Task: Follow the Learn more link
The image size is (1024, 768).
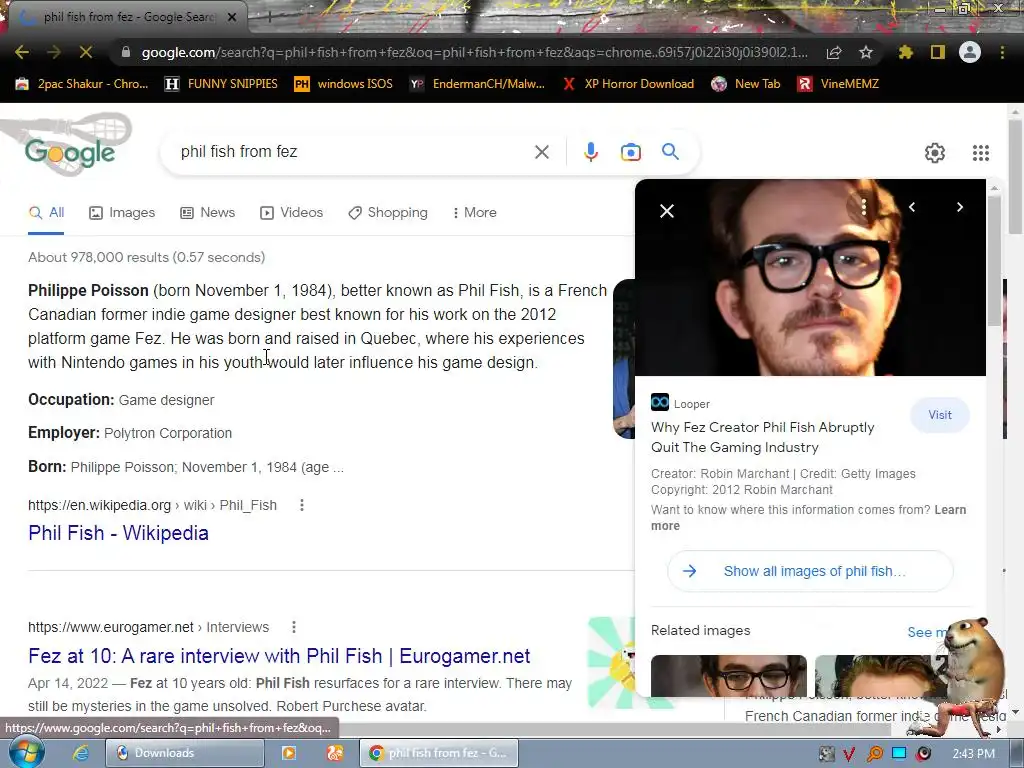Action: pos(950,510)
